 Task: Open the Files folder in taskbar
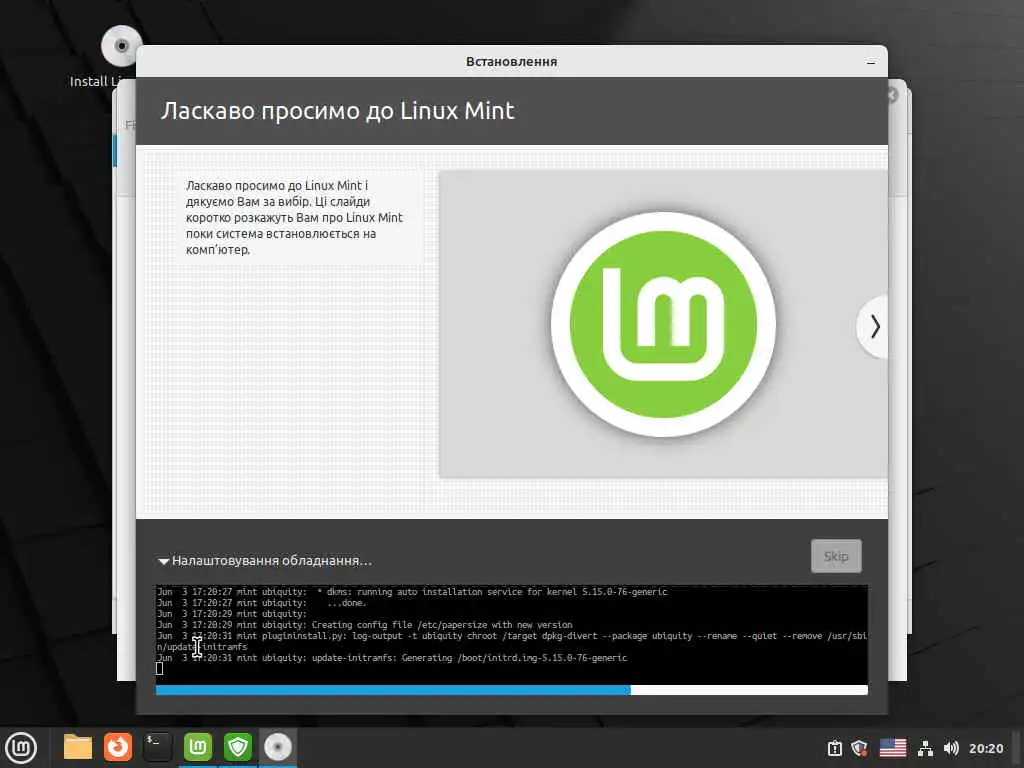[x=78, y=747]
